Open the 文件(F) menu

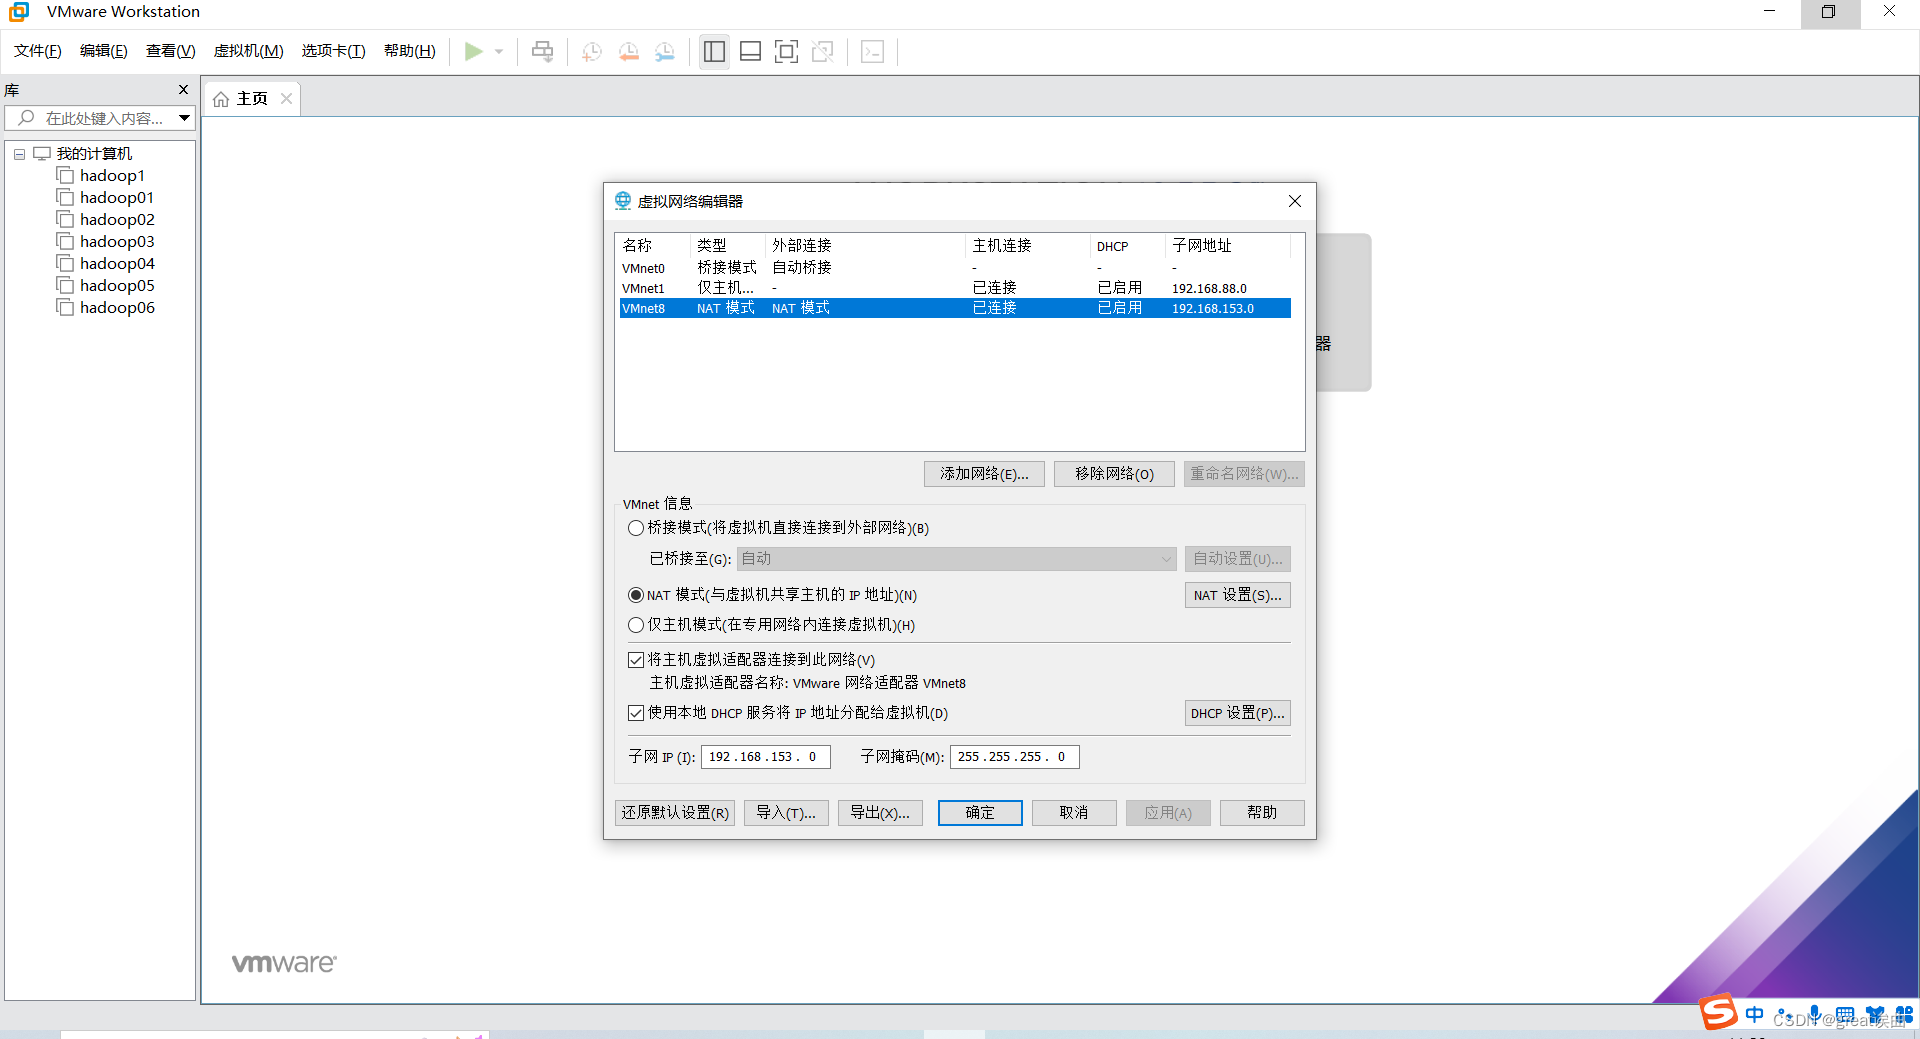click(x=38, y=51)
